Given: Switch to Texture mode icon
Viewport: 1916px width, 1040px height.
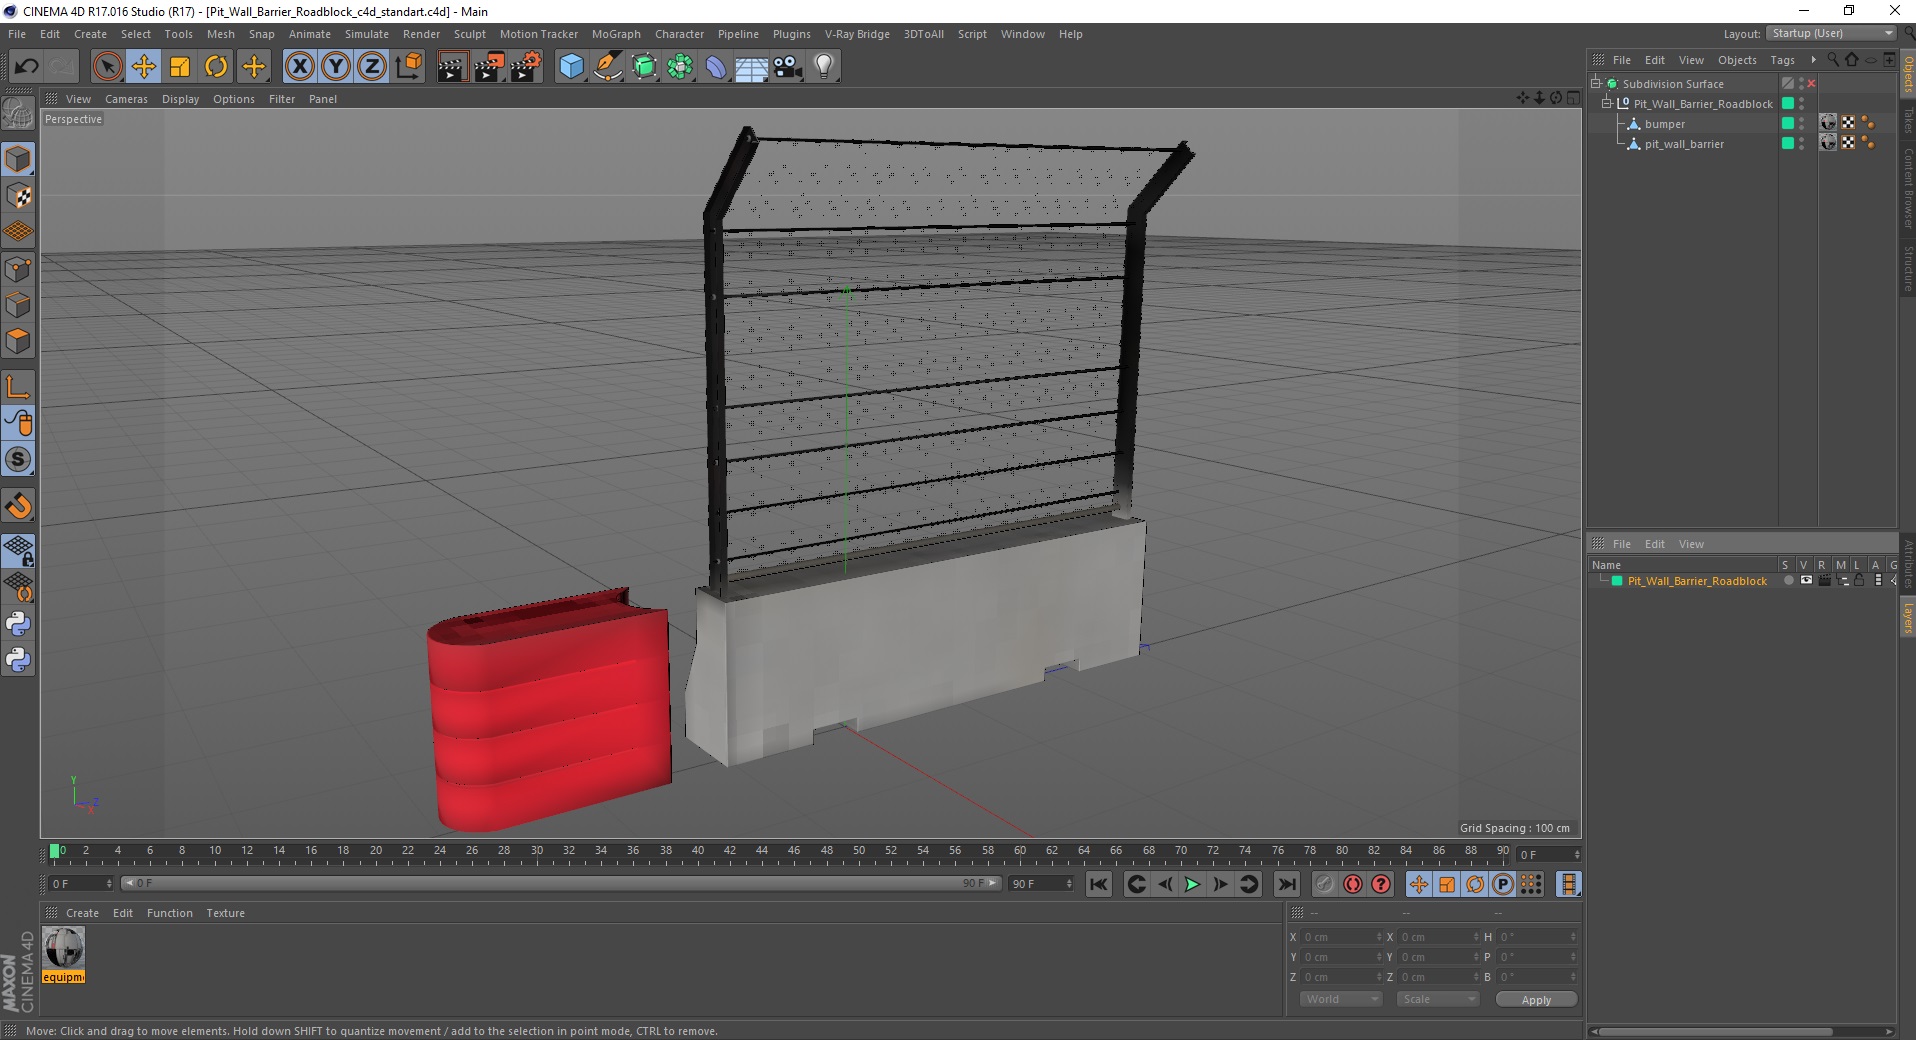Looking at the screenshot, I should pos(18,196).
